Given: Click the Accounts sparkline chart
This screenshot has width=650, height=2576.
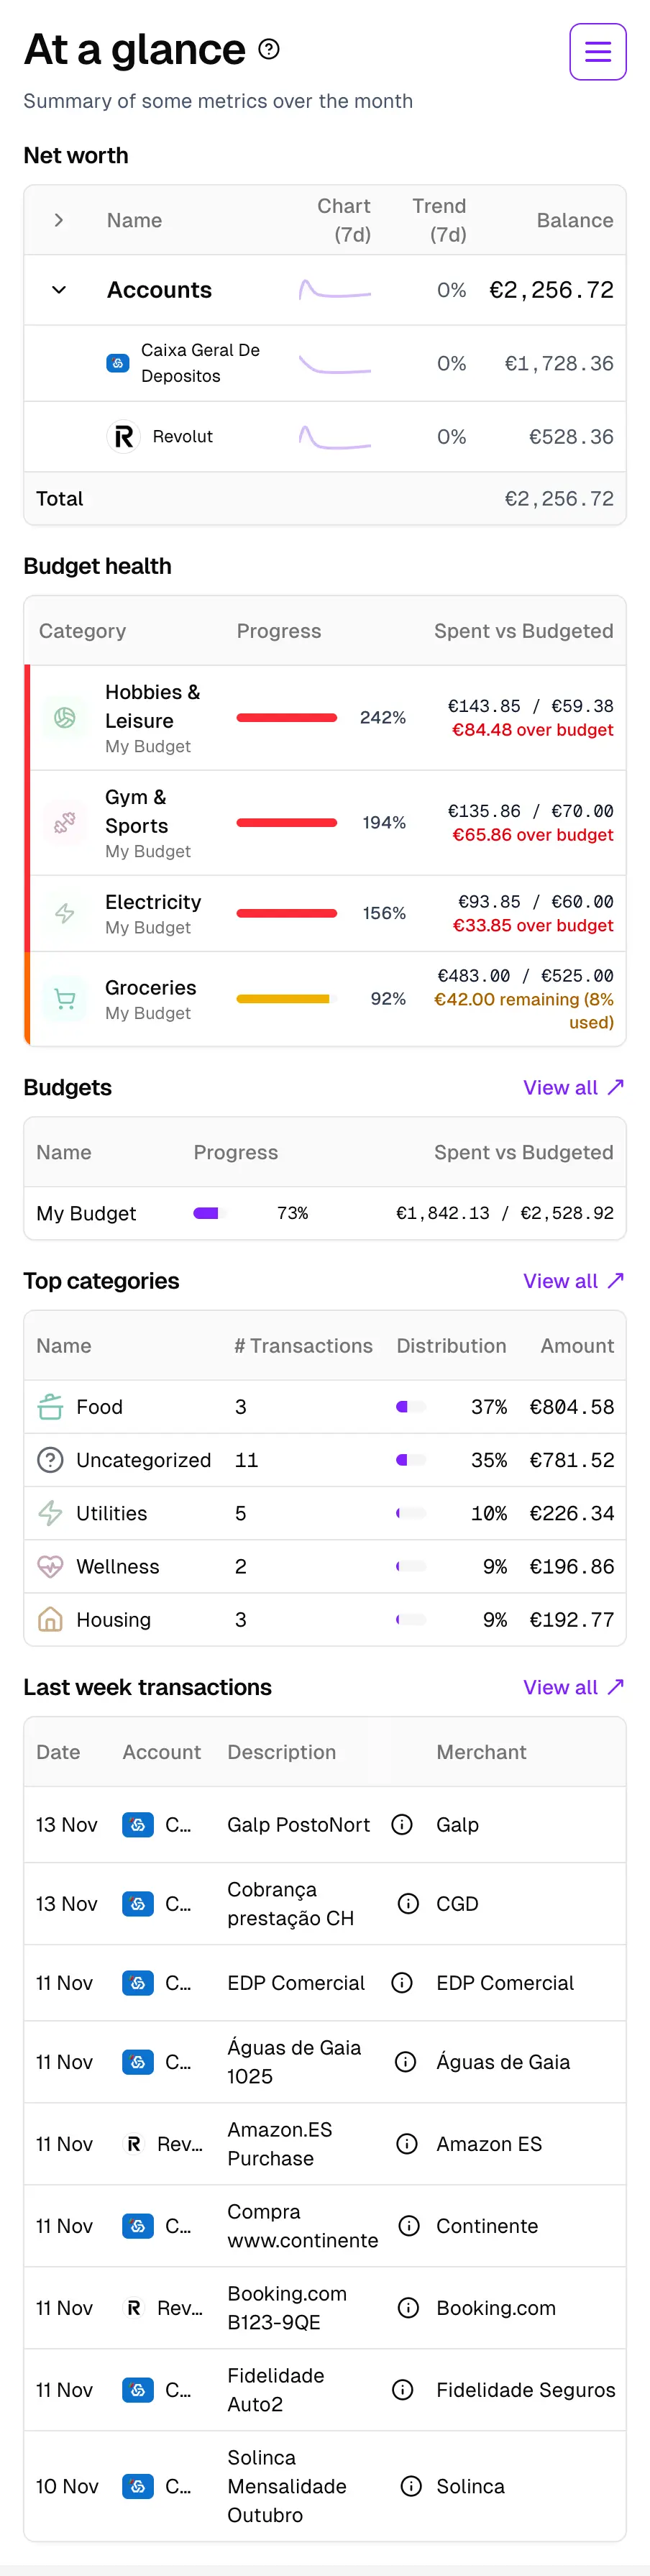Looking at the screenshot, I should pyautogui.click(x=335, y=289).
